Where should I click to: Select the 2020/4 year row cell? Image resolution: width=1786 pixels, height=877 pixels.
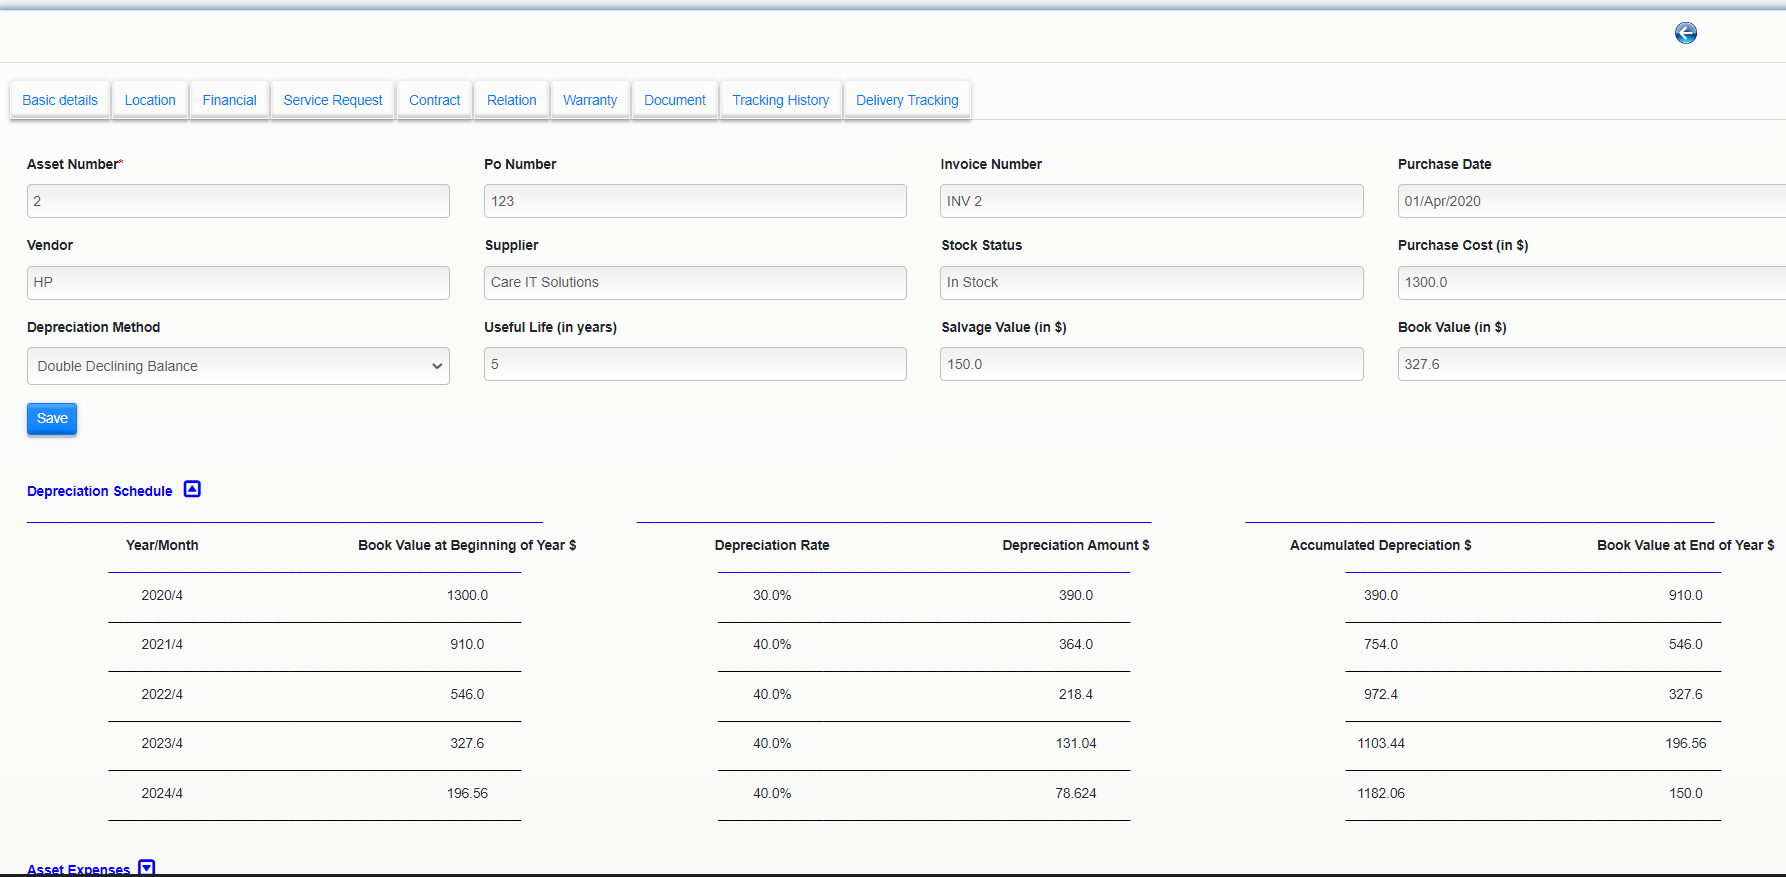pyautogui.click(x=162, y=595)
